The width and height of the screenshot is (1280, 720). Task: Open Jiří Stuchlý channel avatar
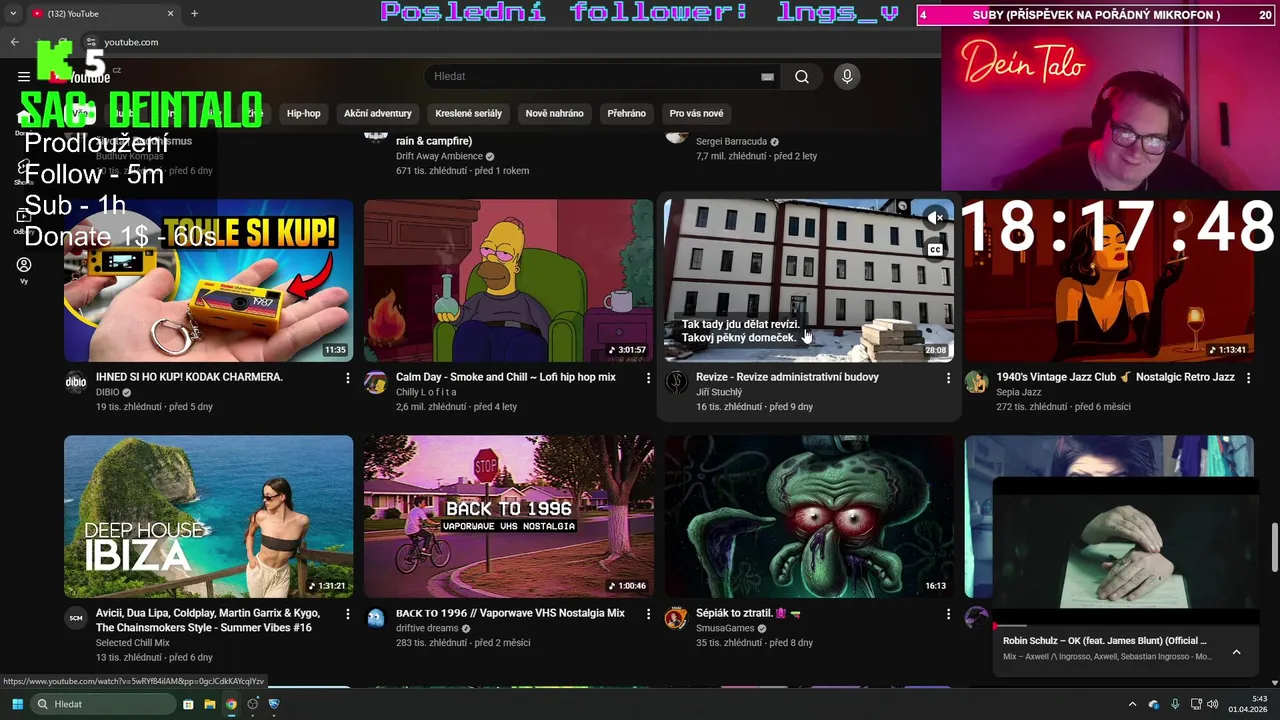[x=676, y=382]
